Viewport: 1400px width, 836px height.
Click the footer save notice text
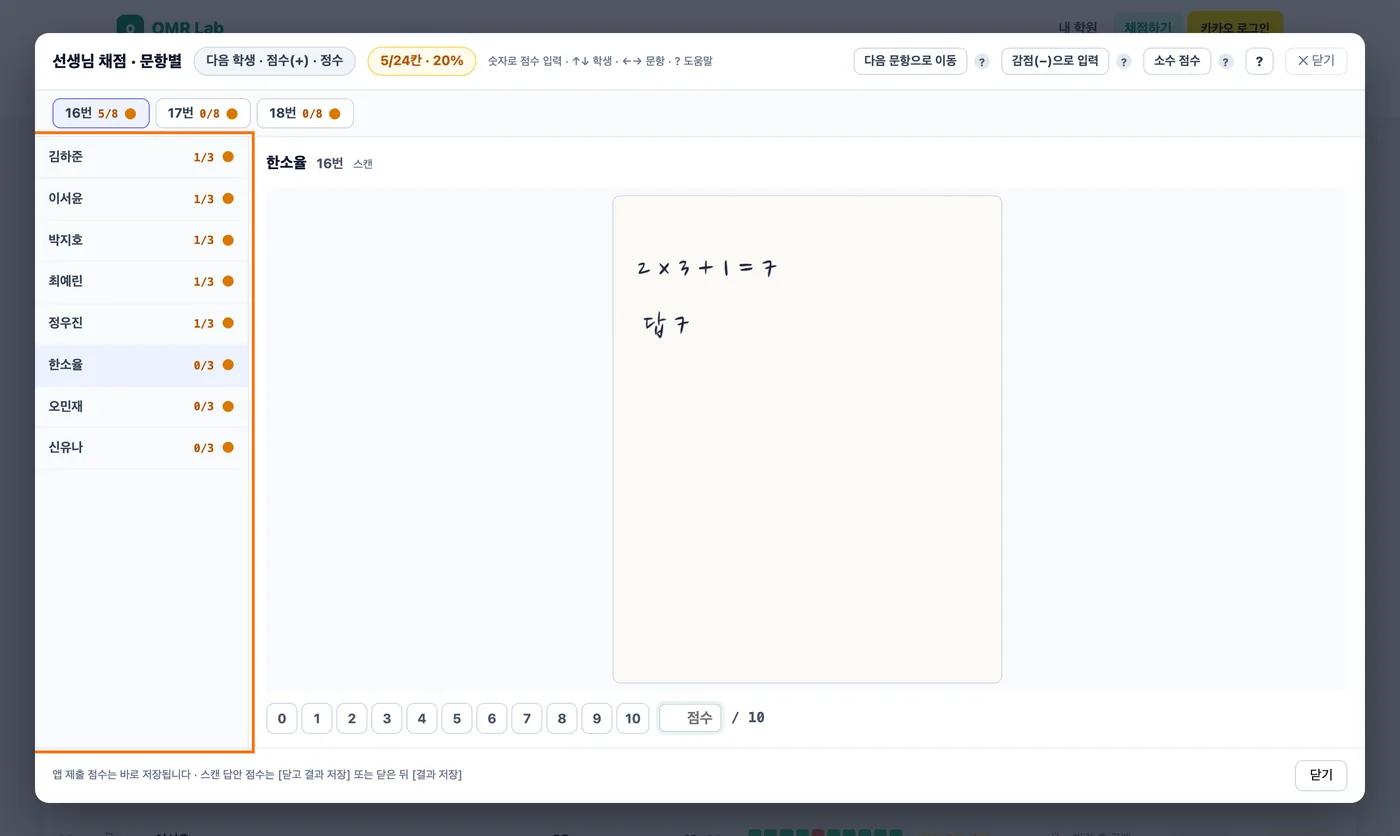coord(257,775)
